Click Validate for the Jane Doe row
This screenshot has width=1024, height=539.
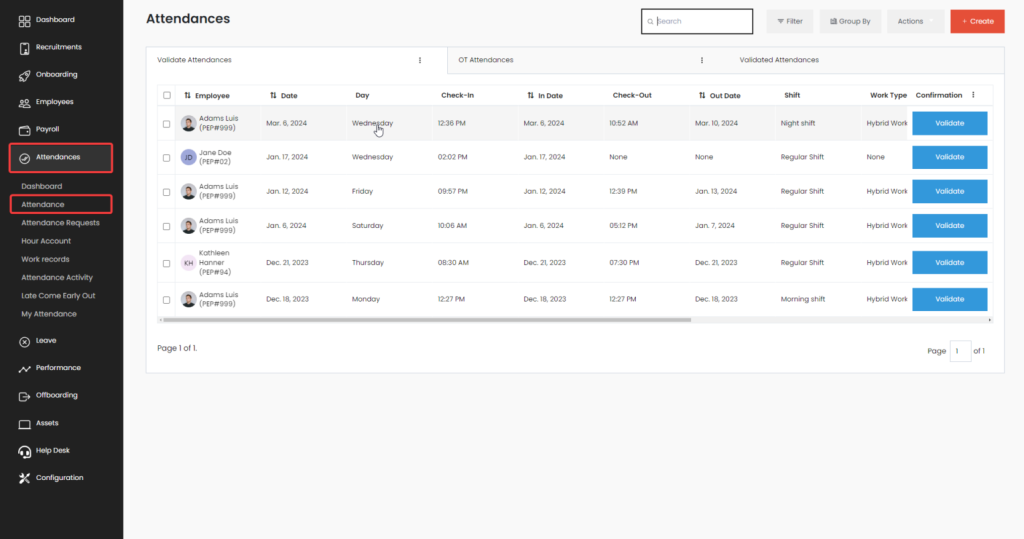[x=949, y=157]
